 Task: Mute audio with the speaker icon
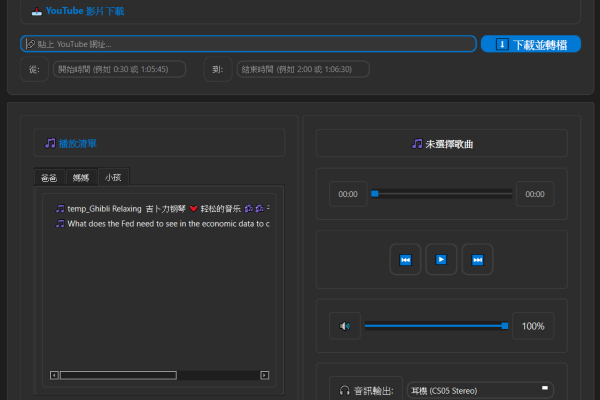345,326
